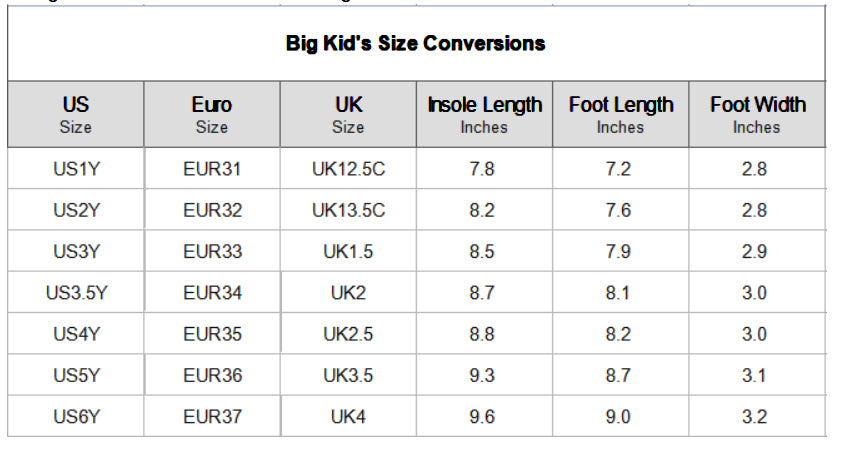Click the UK3.5 cell
Screen dimensions: 841x454
click(348, 376)
